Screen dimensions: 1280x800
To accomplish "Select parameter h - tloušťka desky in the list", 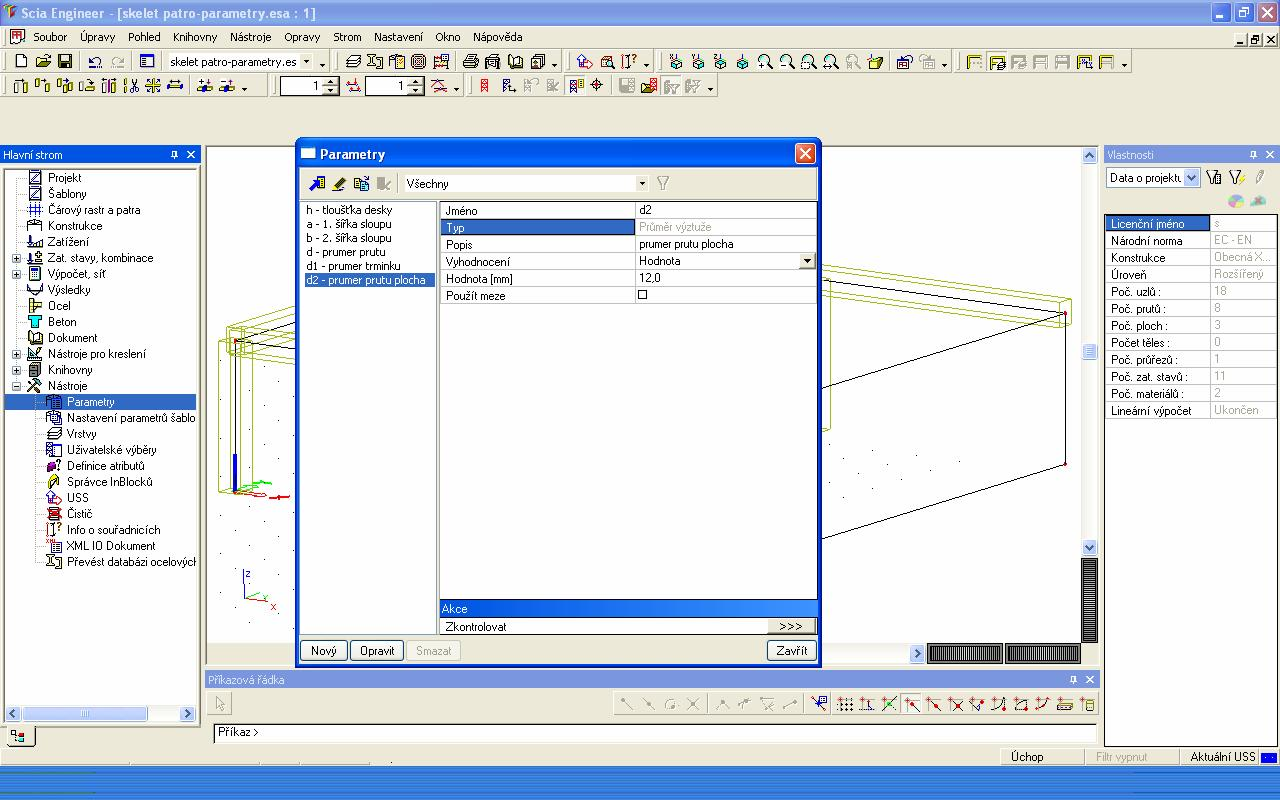I will (x=349, y=210).
